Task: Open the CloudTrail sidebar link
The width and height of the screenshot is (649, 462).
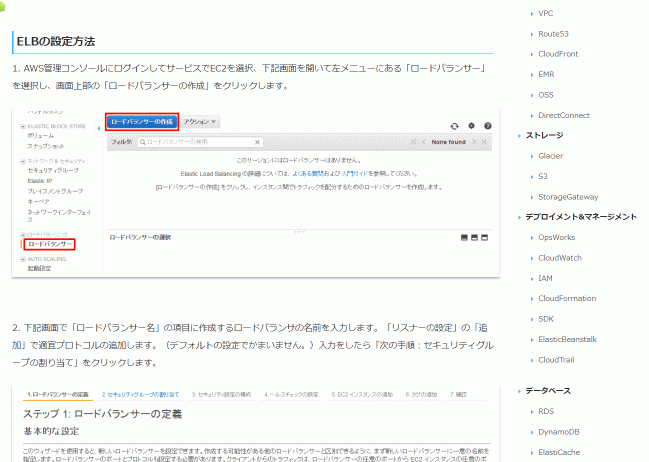Action: coord(556,360)
